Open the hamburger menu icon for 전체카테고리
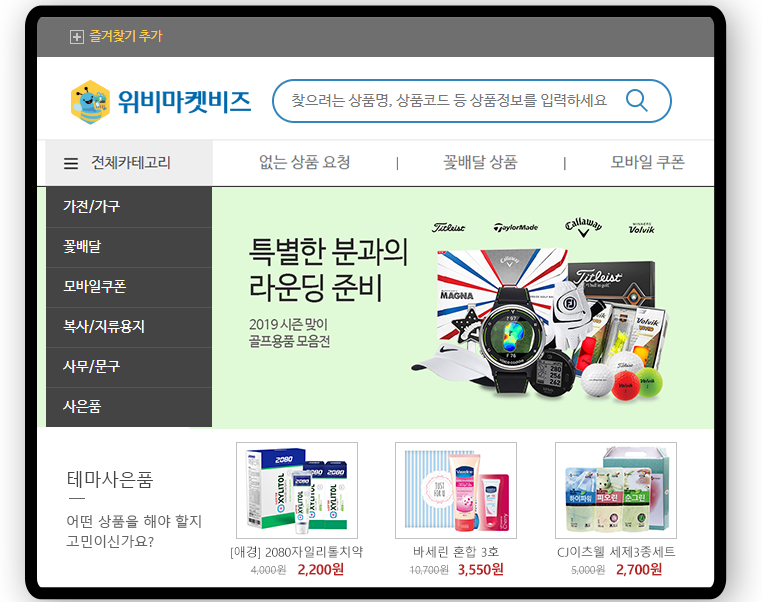 tap(71, 163)
